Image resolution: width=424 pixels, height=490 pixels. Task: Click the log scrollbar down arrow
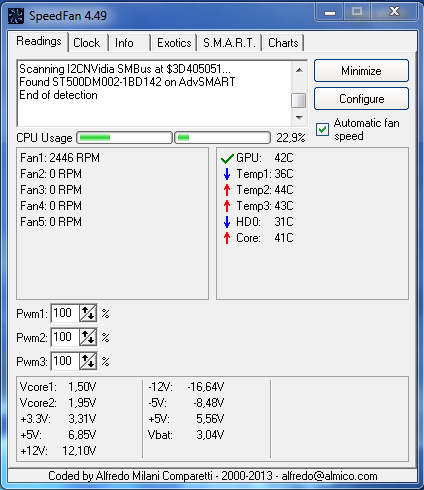[x=299, y=117]
